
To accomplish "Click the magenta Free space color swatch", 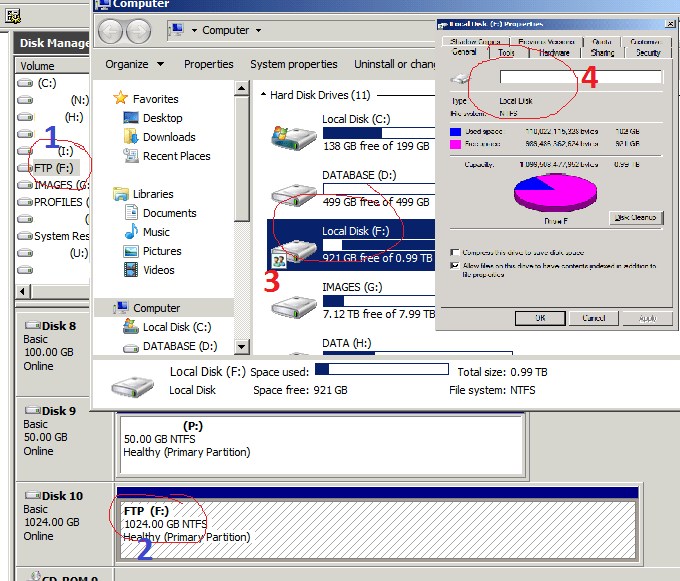I will coord(455,144).
